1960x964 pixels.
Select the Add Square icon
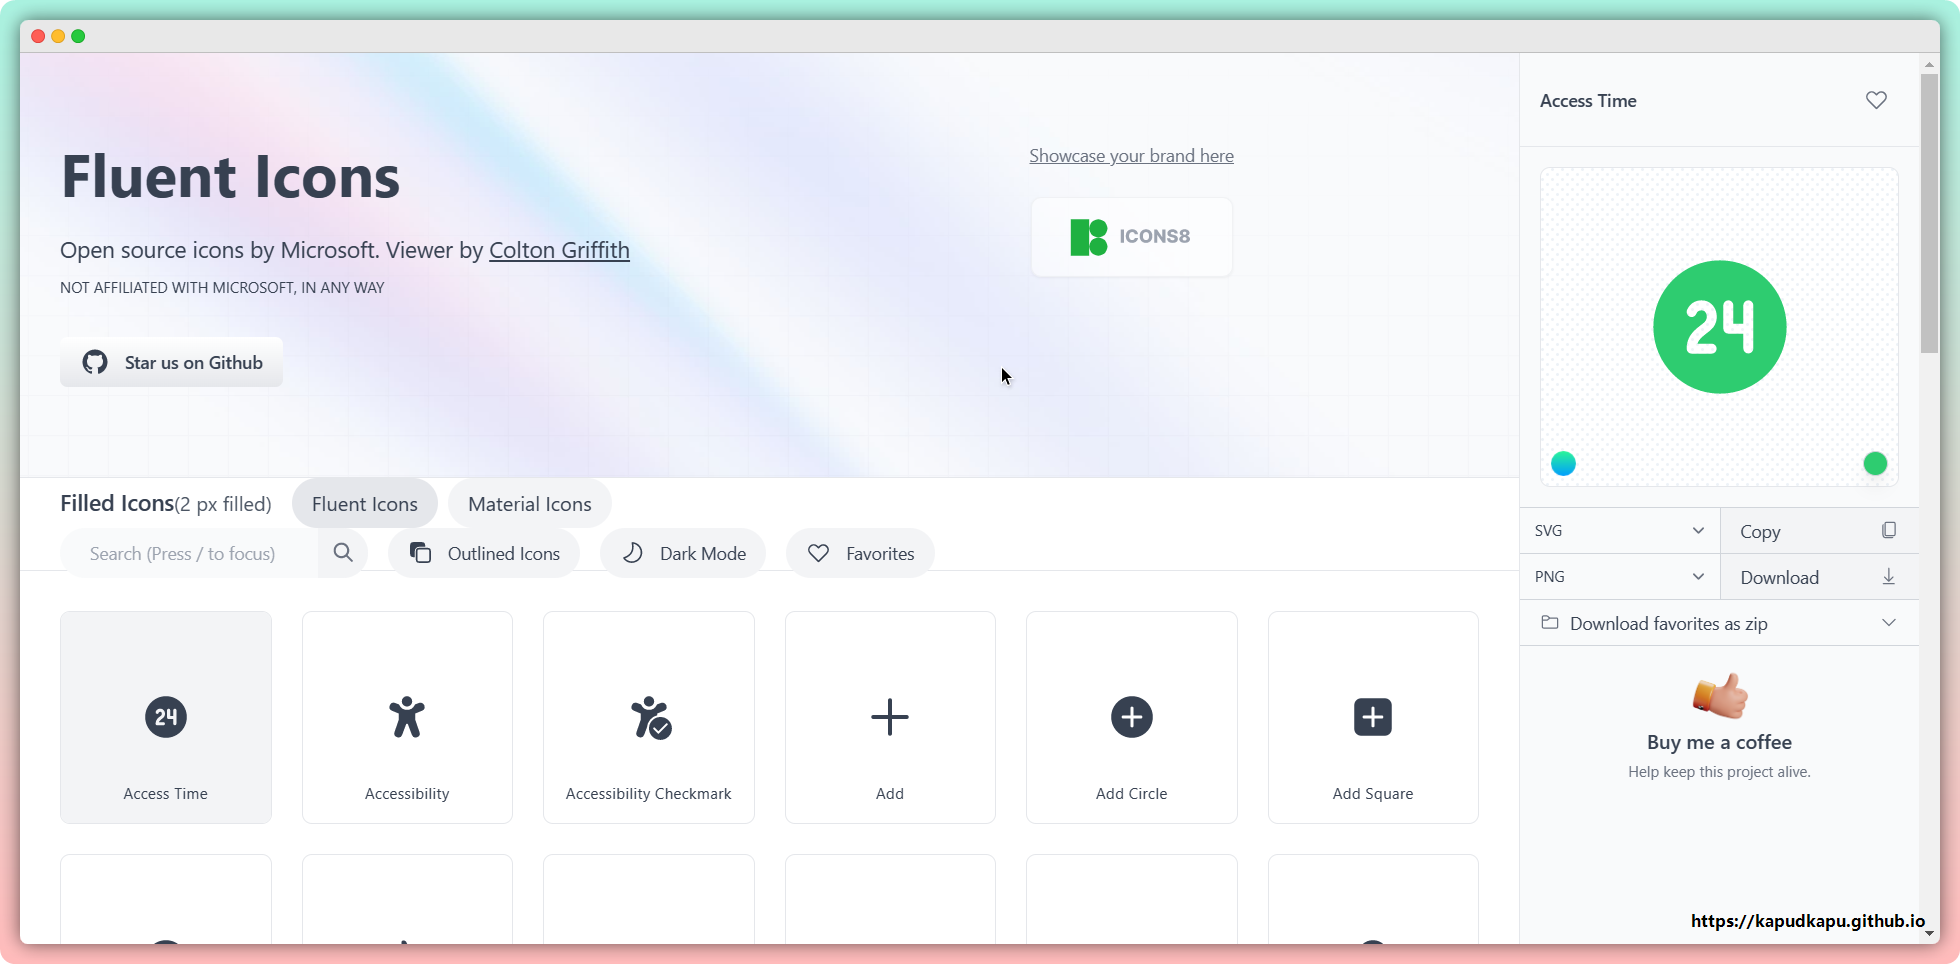coord(1372,717)
